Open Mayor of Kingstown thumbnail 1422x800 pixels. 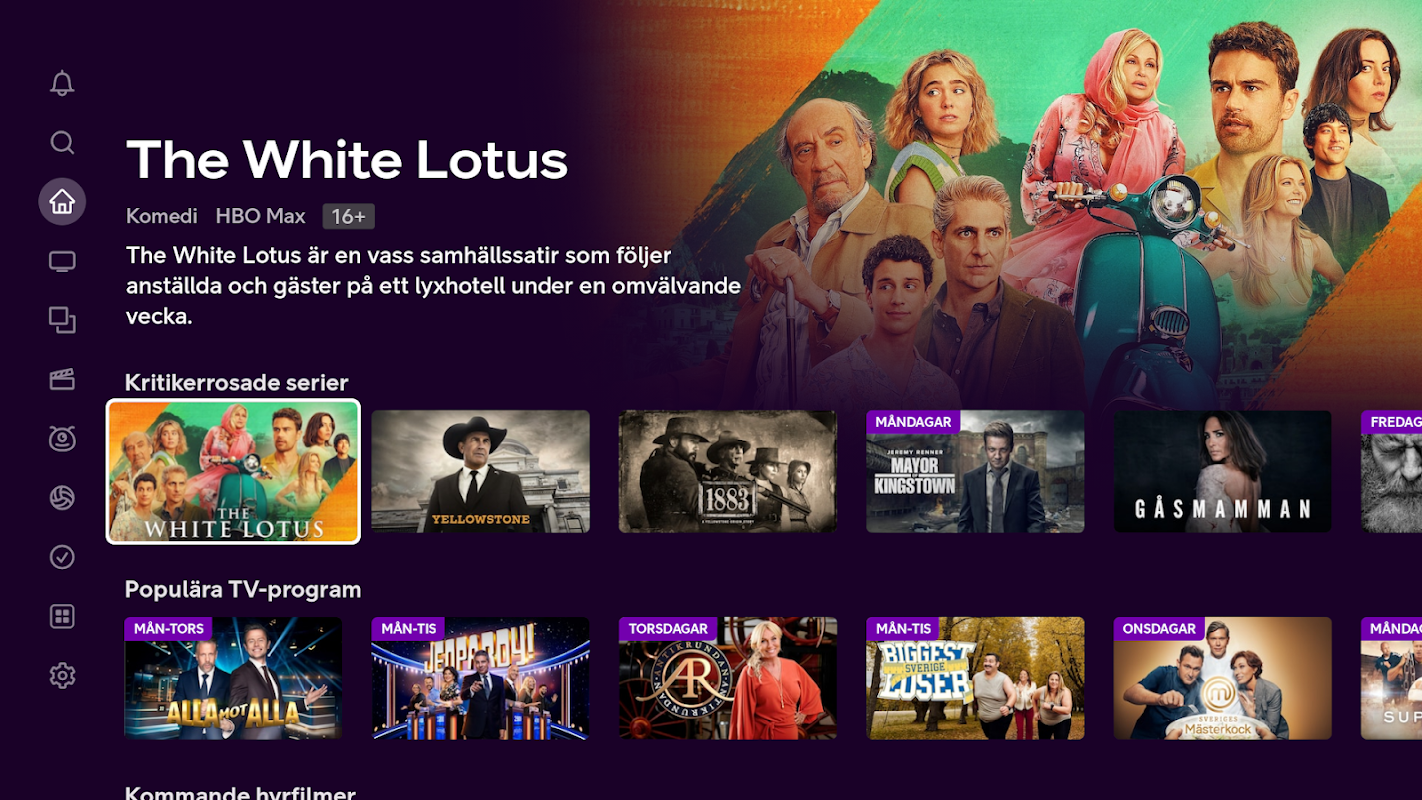coord(975,471)
